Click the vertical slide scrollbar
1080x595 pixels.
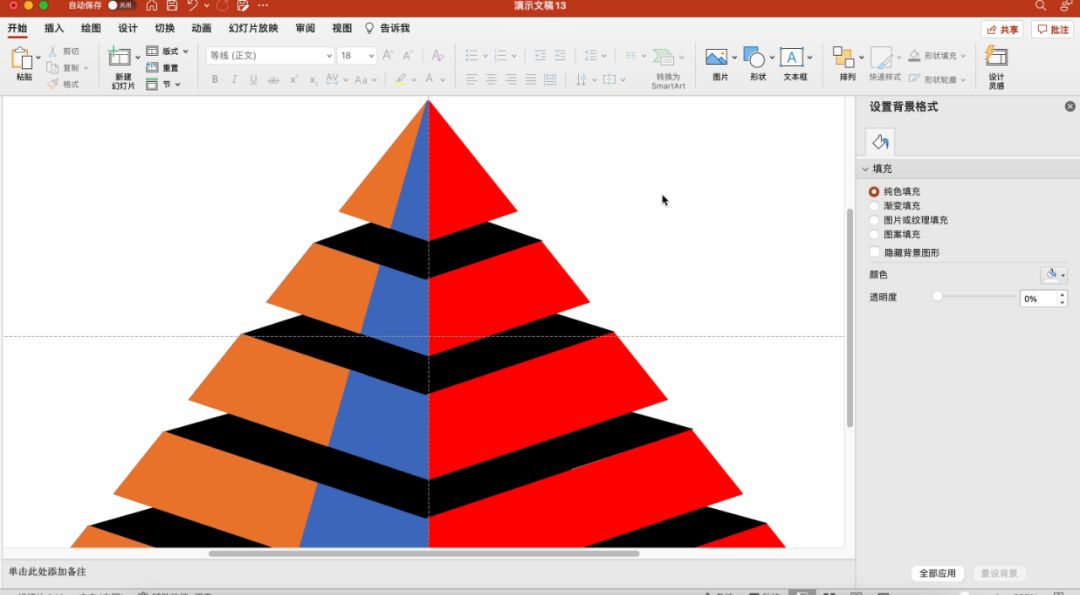click(x=850, y=317)
